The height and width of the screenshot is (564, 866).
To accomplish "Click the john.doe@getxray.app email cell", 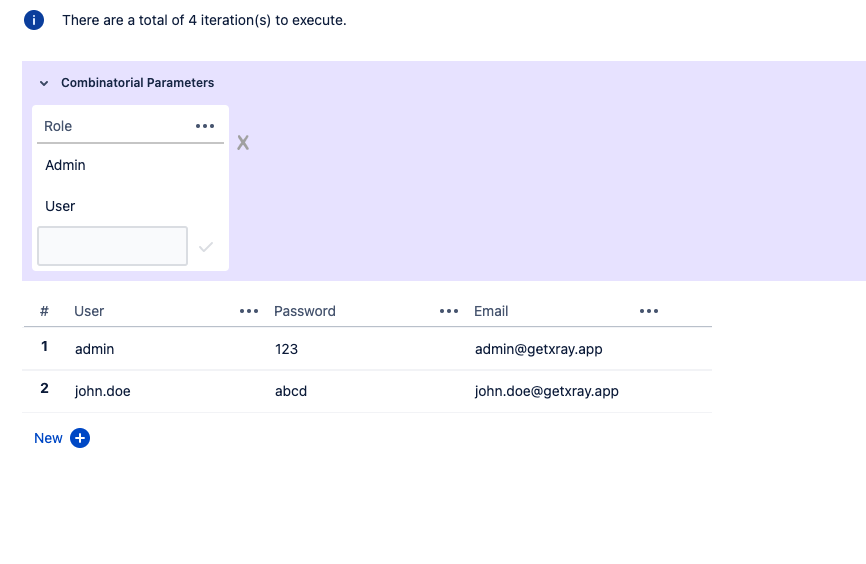I will [x=547, y=391].
